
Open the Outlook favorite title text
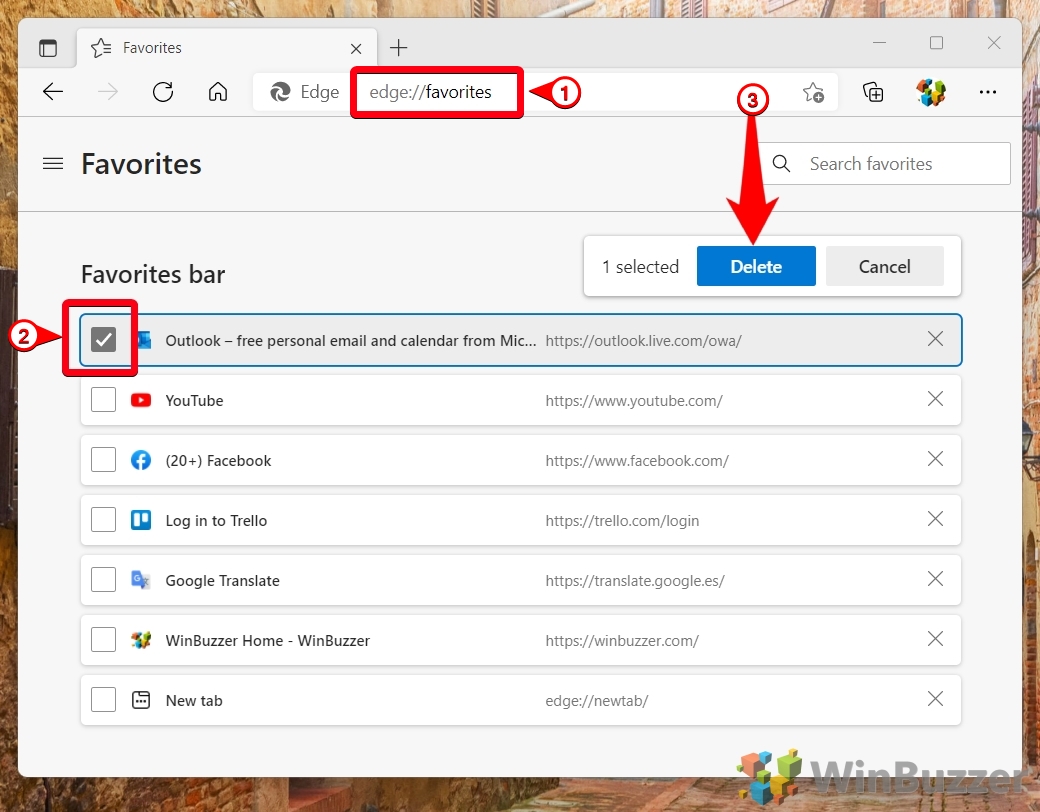pos(351,340)
